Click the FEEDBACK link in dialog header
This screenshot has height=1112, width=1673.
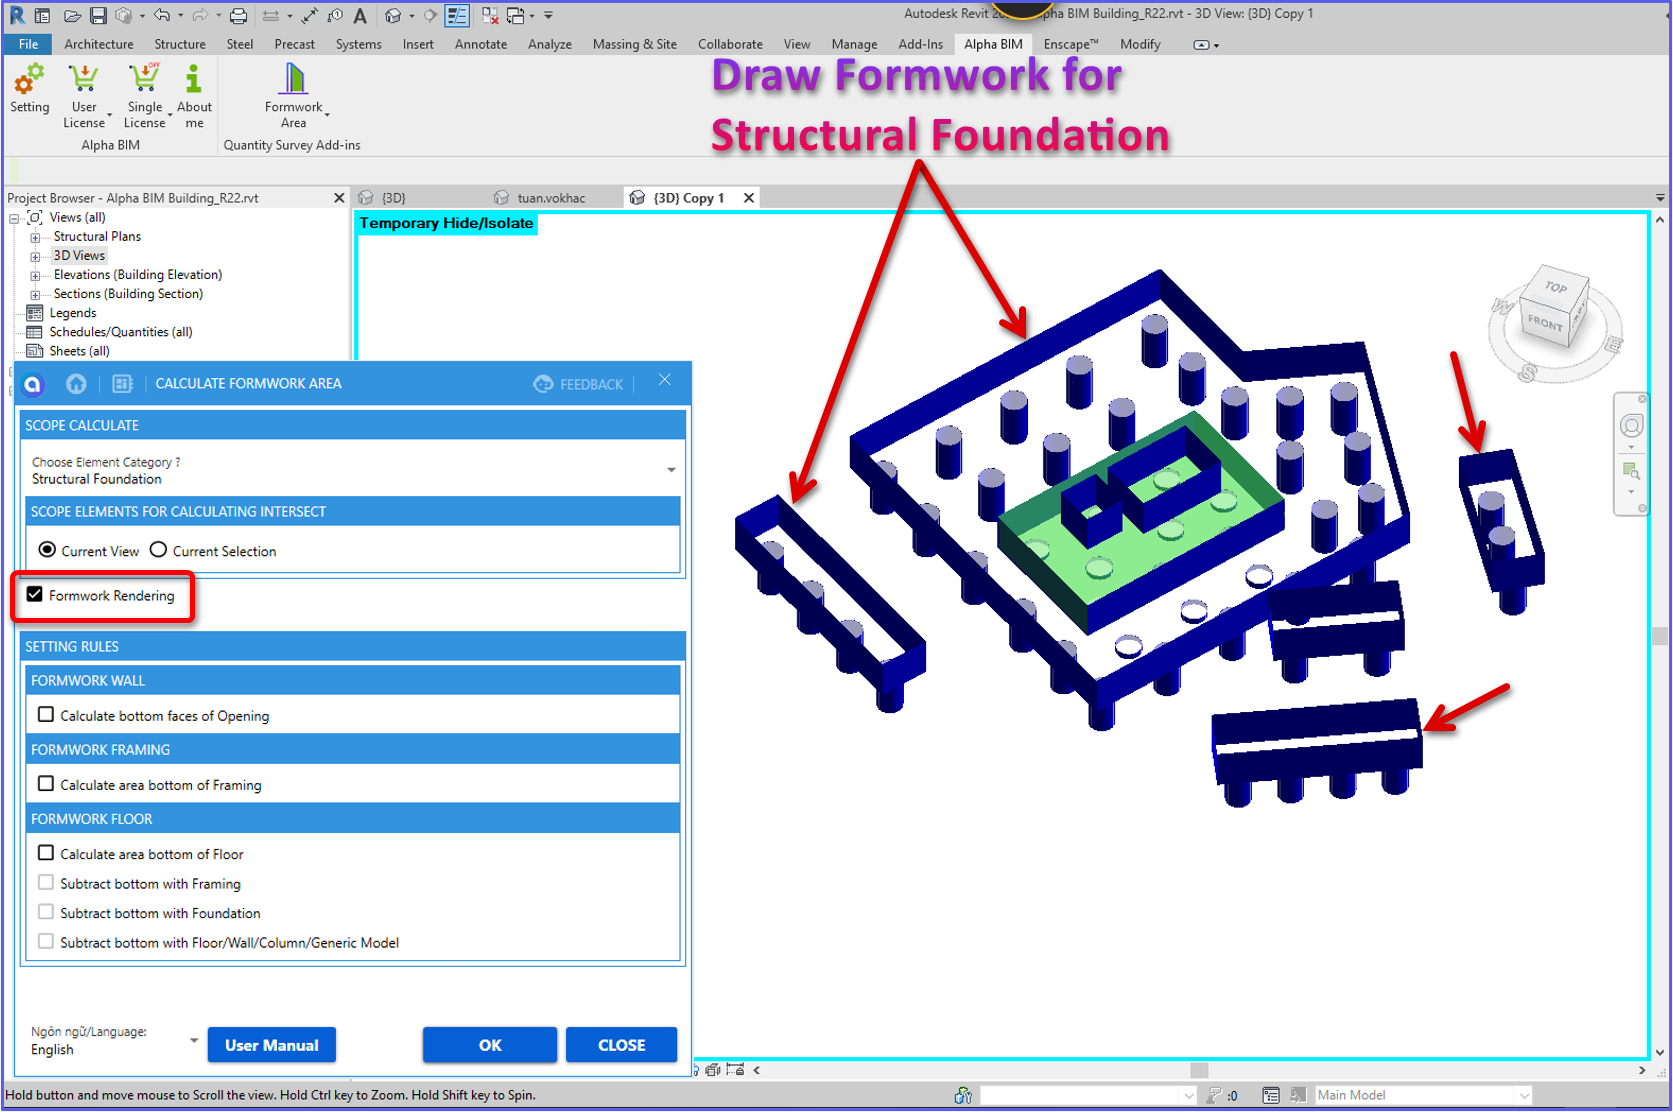[579, 384]
